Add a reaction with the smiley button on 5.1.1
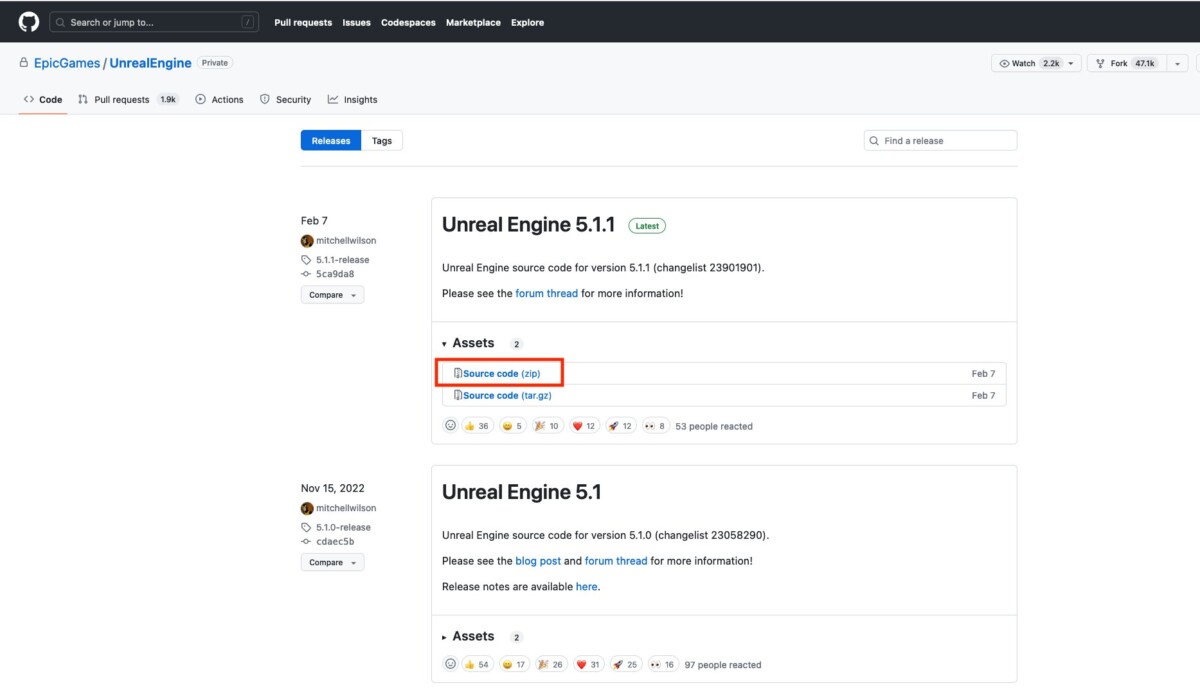Screen dimensions: 1200x699 (x=450, y=426)
